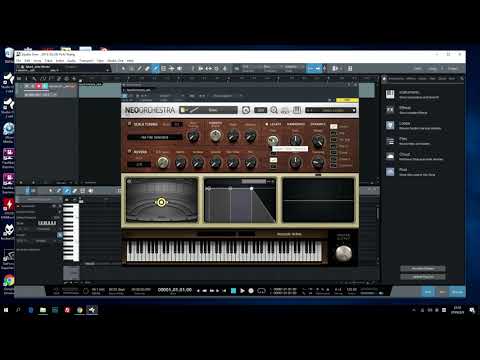
Task: Click the Return to Zero transport button
Action: click(224, 291)
